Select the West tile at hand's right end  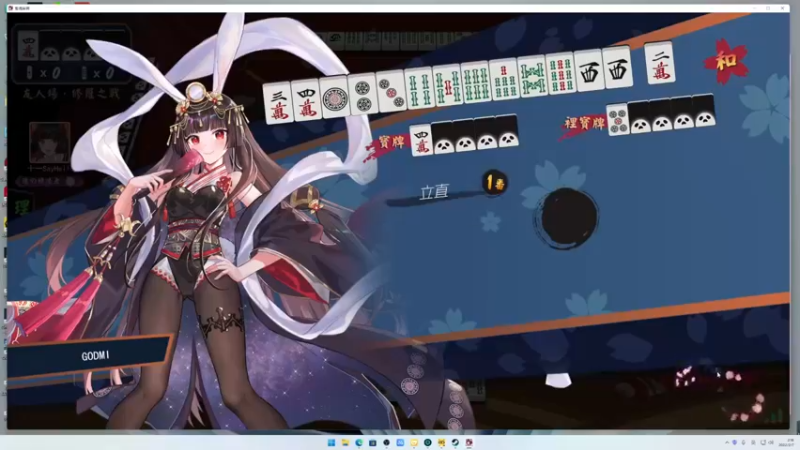point(617,66)
